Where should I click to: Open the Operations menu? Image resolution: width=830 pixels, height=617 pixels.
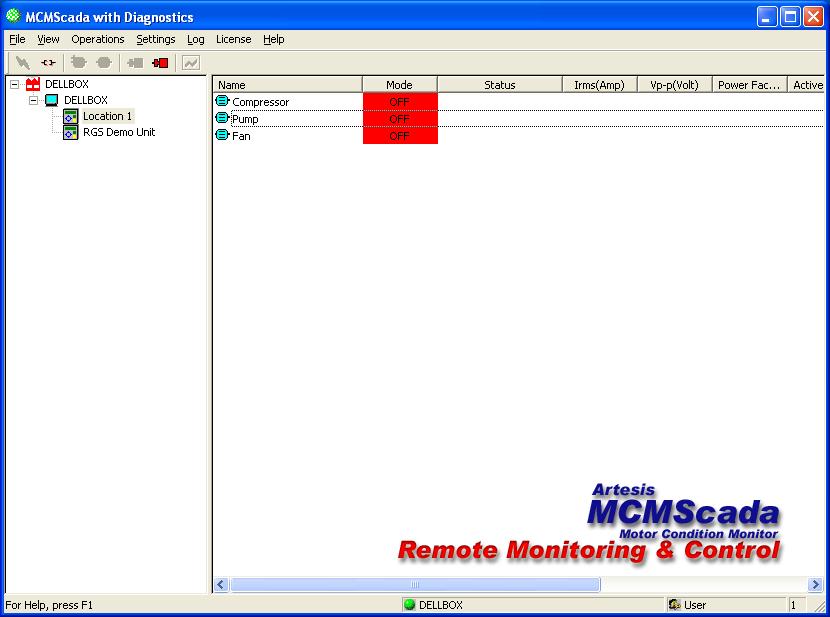click(97, 39)
